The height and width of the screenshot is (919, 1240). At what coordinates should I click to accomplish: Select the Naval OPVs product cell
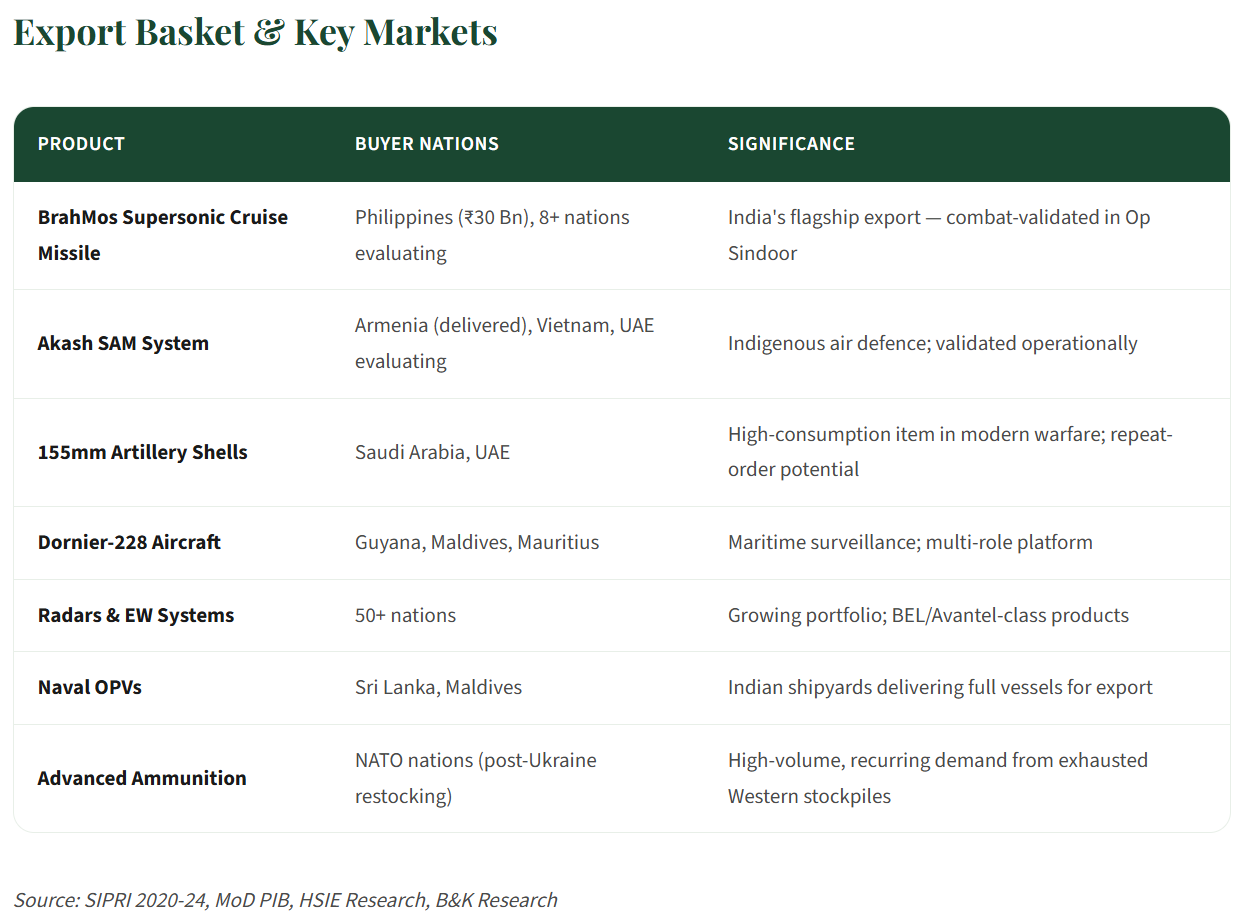90,688
